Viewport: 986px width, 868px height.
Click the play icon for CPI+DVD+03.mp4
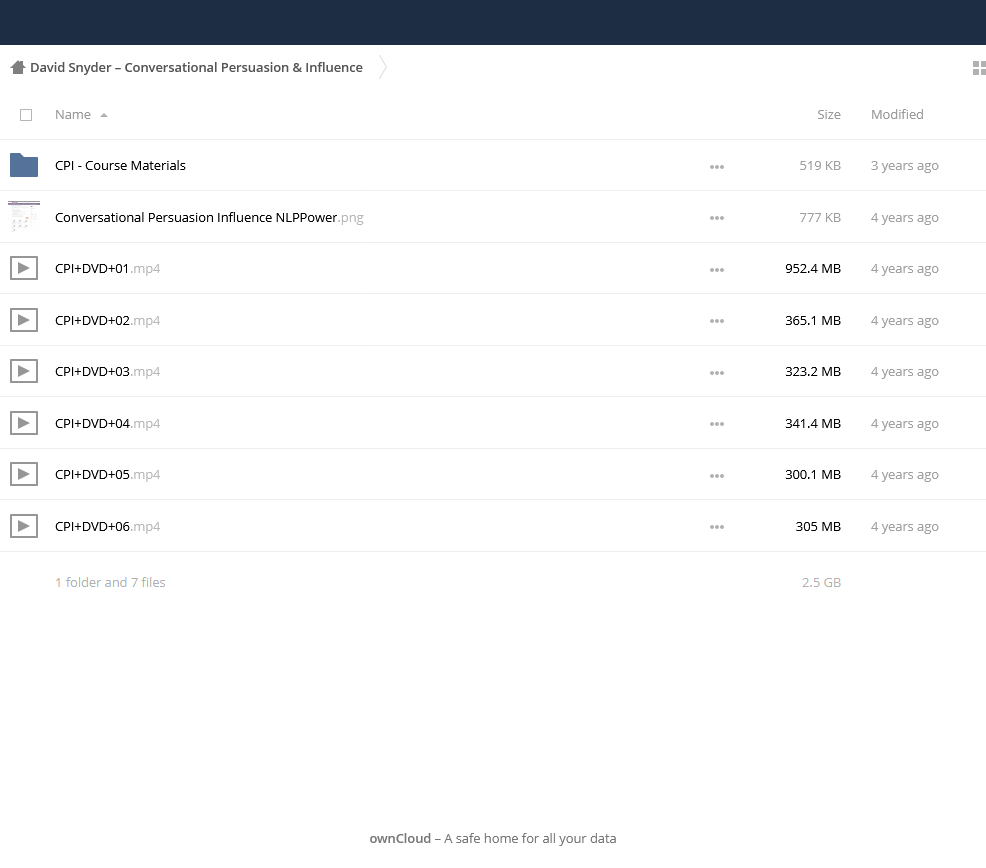pyautogui.click(x=24, y=372)
